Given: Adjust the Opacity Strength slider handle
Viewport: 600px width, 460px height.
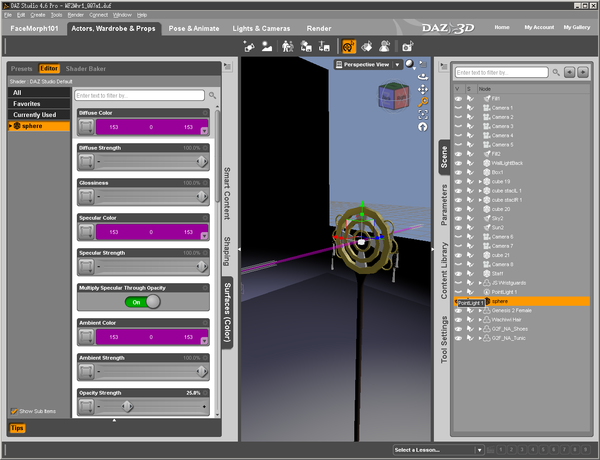Looking at the screenshot, I should 127,406.
